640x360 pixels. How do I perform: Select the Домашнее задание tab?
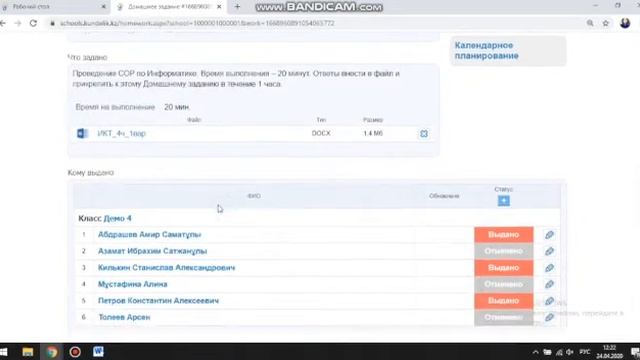tap(169, 7)
